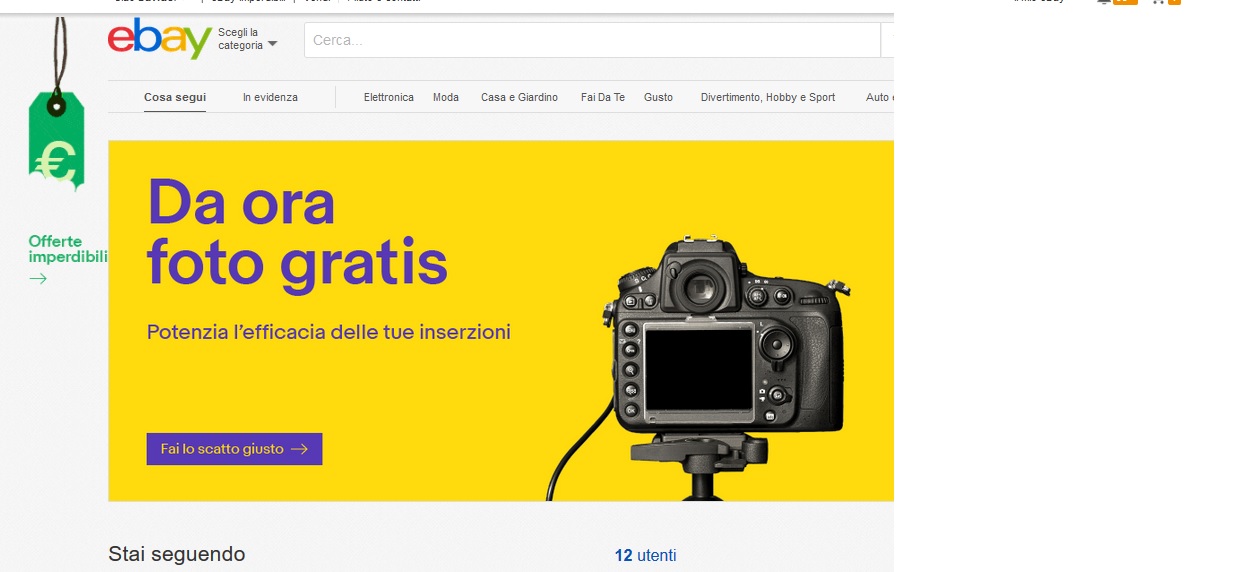Open the Casa e Giardino category
The image size is (1250, 572).
(519, 97)
